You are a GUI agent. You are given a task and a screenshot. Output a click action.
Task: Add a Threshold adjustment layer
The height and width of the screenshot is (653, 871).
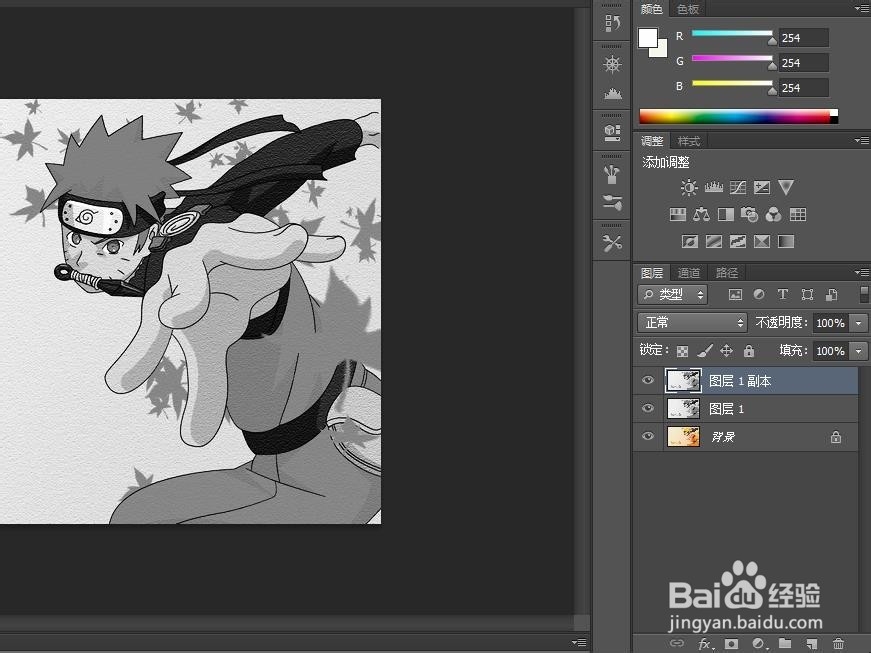[738, 242]
